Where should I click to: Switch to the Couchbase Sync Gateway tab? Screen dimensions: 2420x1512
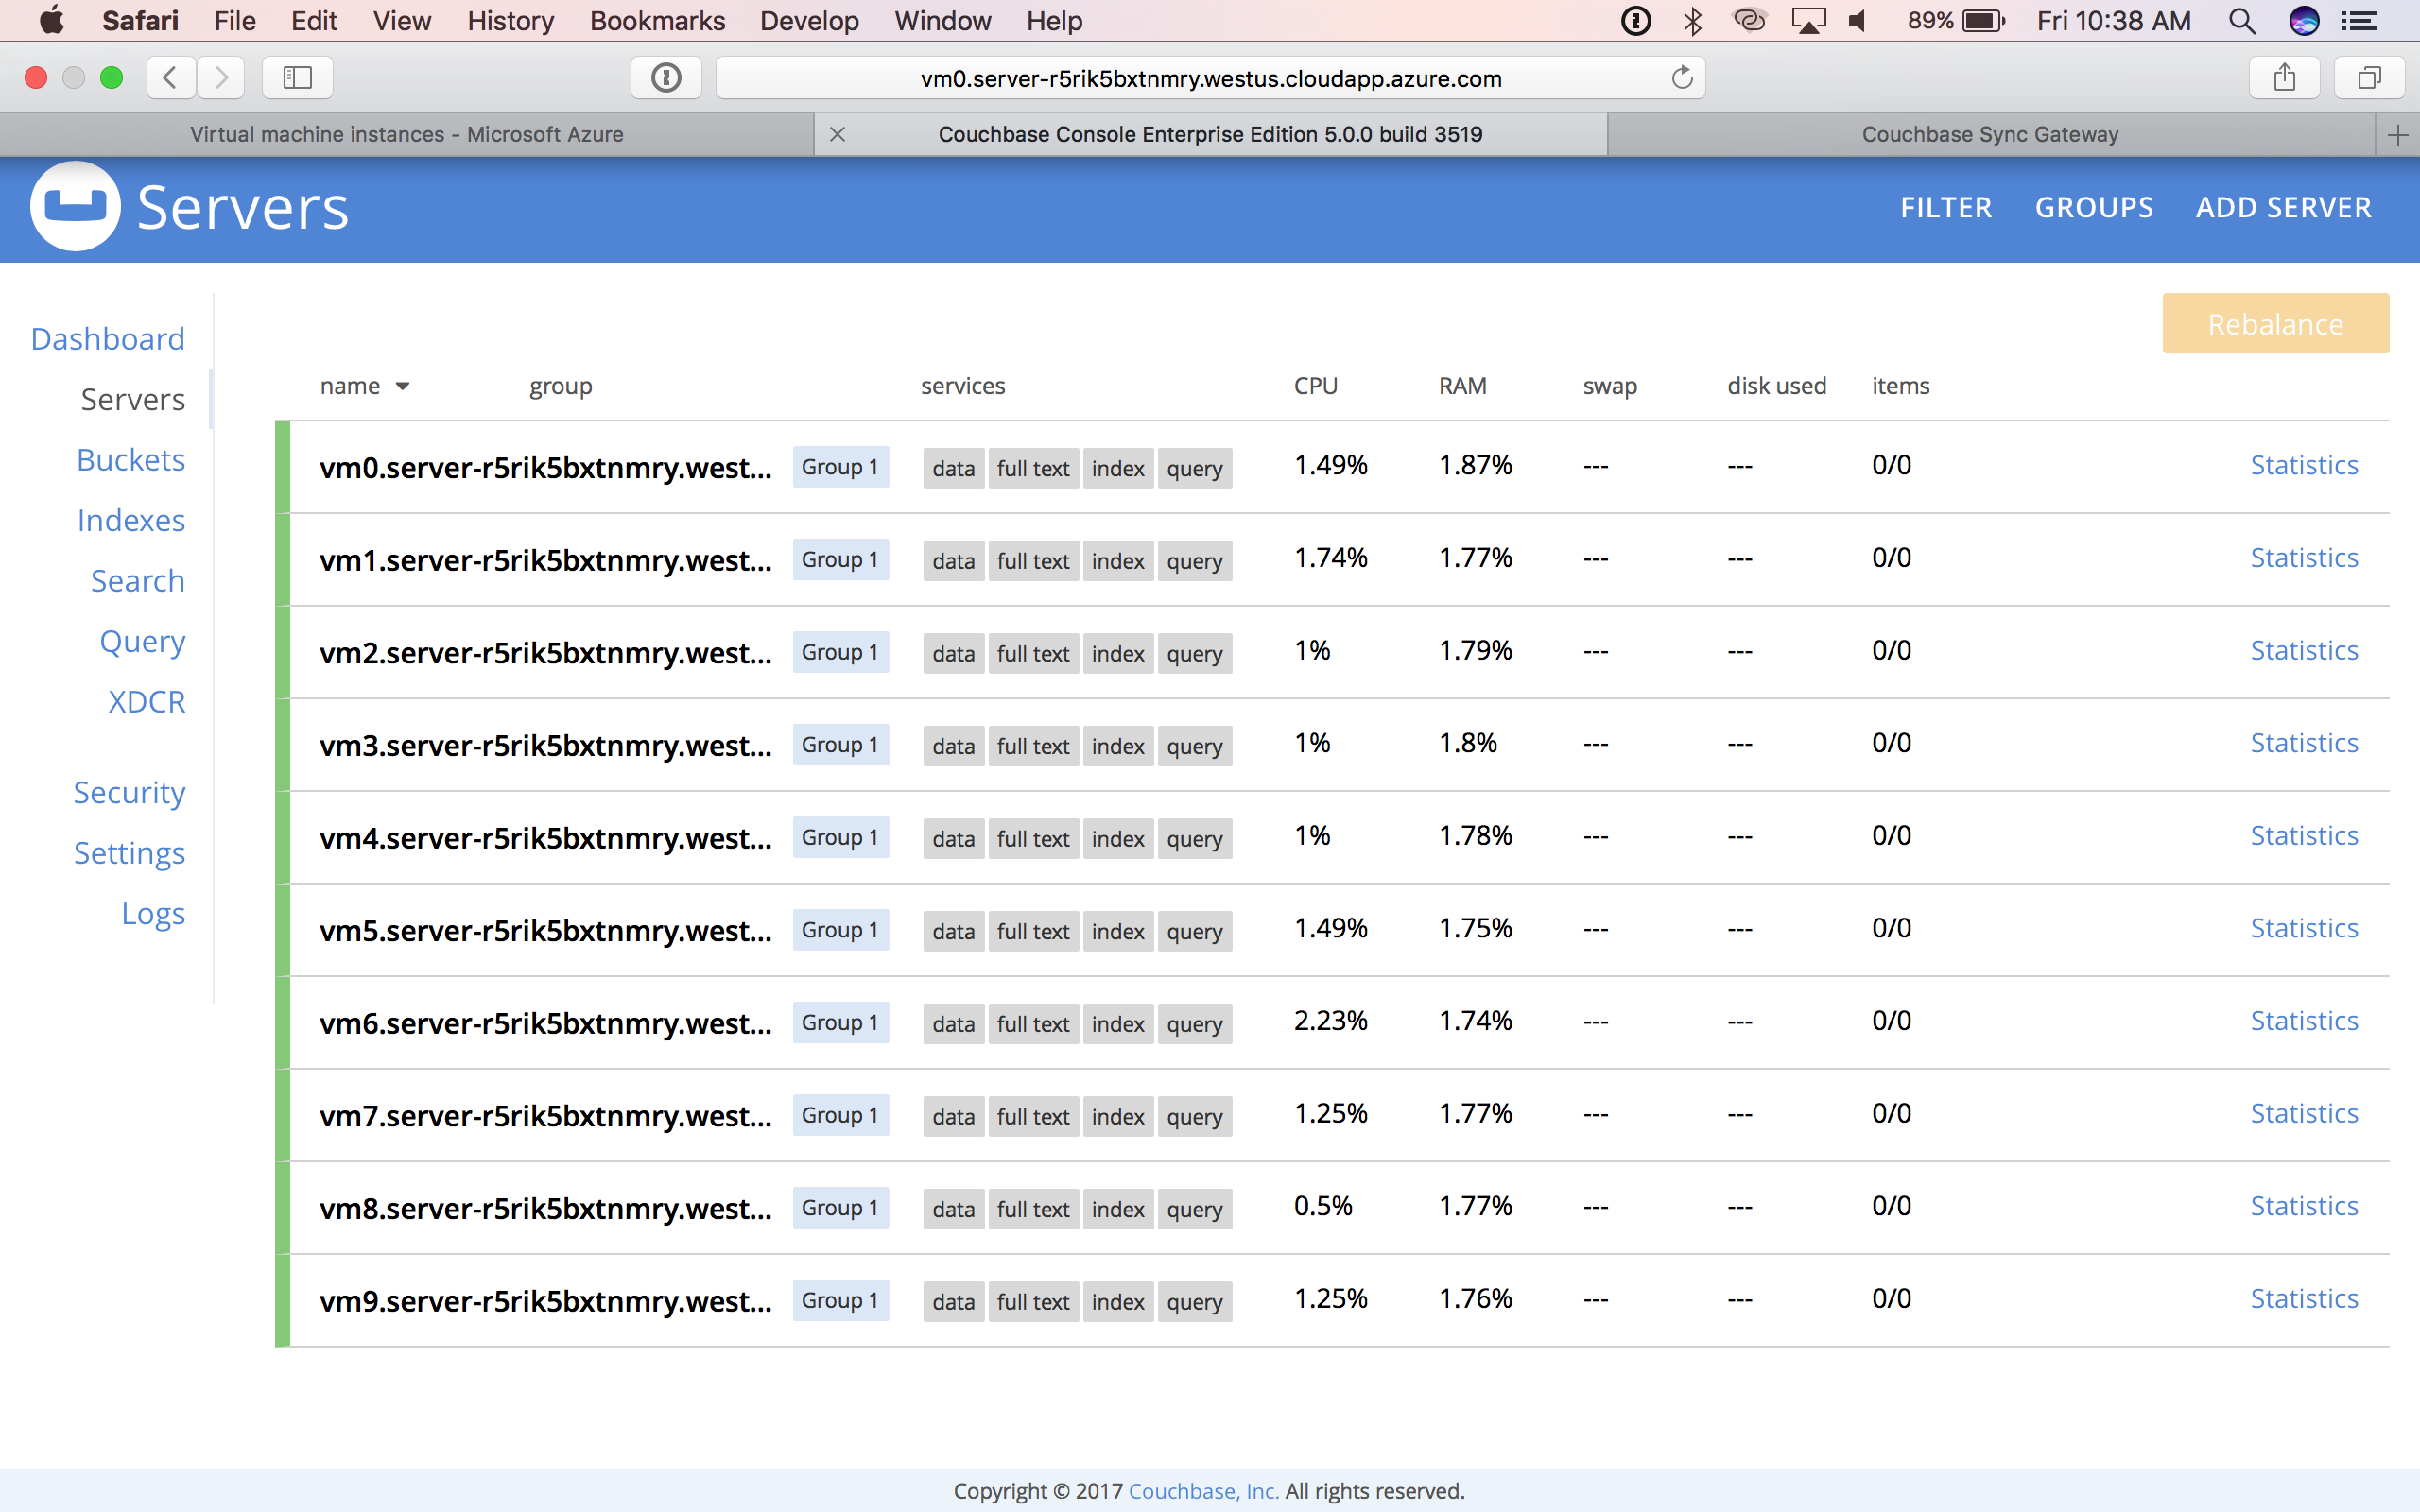point(1988,134)
